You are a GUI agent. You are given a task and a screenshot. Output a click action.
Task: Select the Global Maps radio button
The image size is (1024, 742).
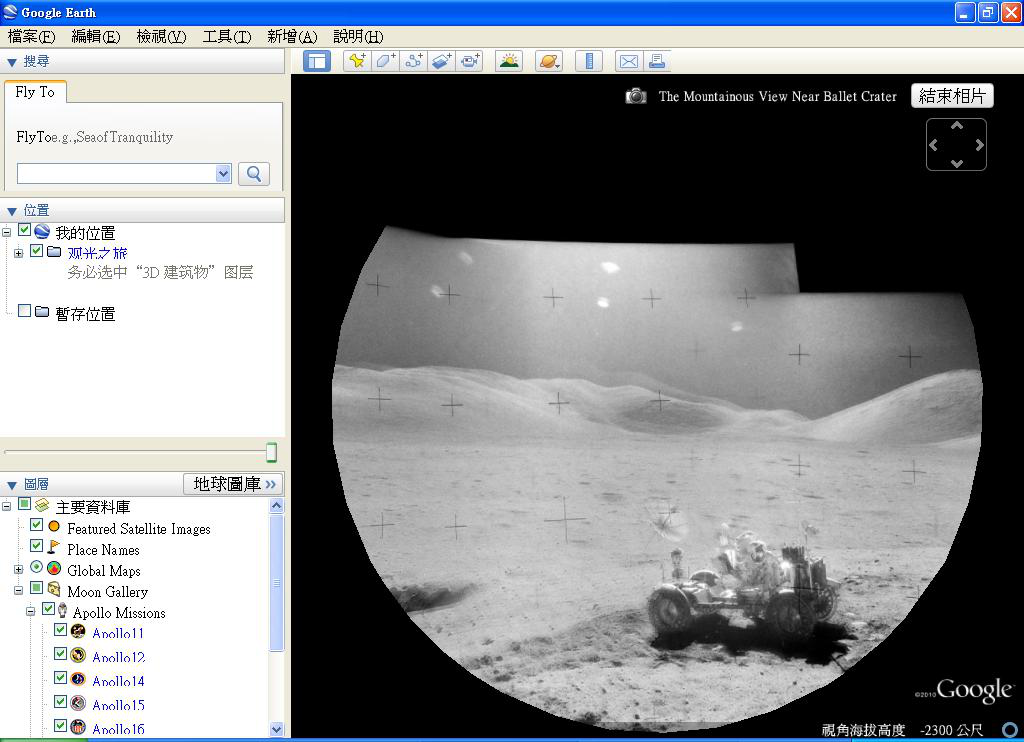(x=37, y=567)
